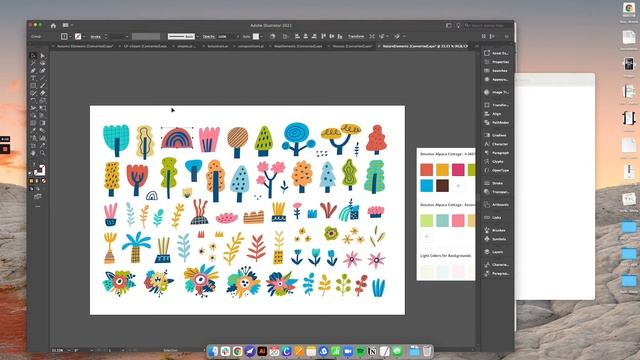This screenshot has height=360, width=640.
Task: Open the Glyphs panel
Action: pos(496,162)
